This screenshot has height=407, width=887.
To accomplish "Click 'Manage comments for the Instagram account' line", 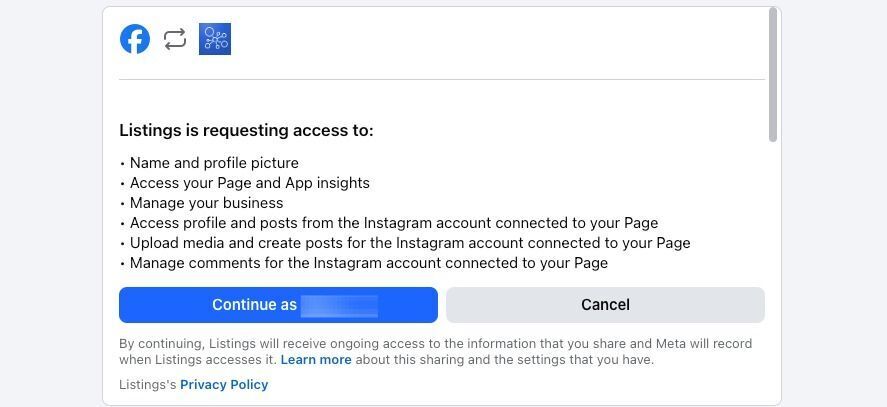I will (364, 263).
